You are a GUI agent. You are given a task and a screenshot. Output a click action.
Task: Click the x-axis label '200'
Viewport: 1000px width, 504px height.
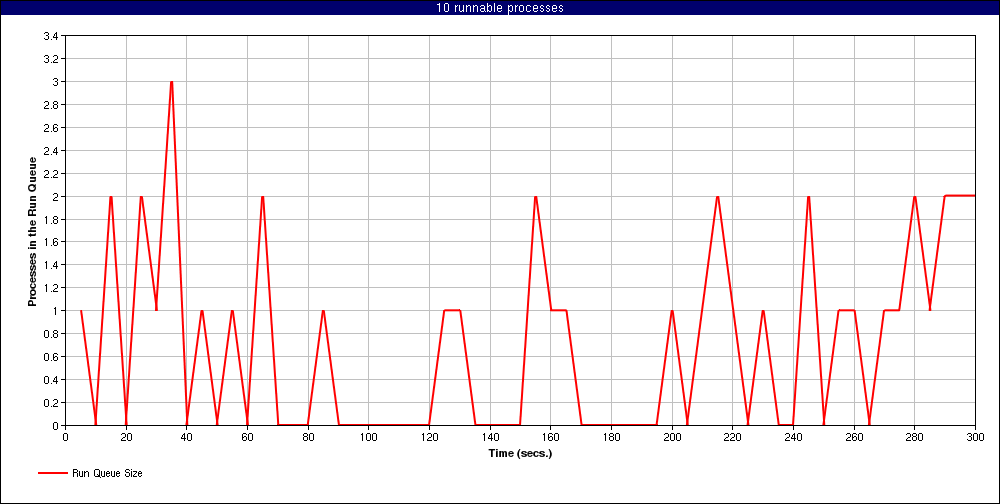coord(672,436)
